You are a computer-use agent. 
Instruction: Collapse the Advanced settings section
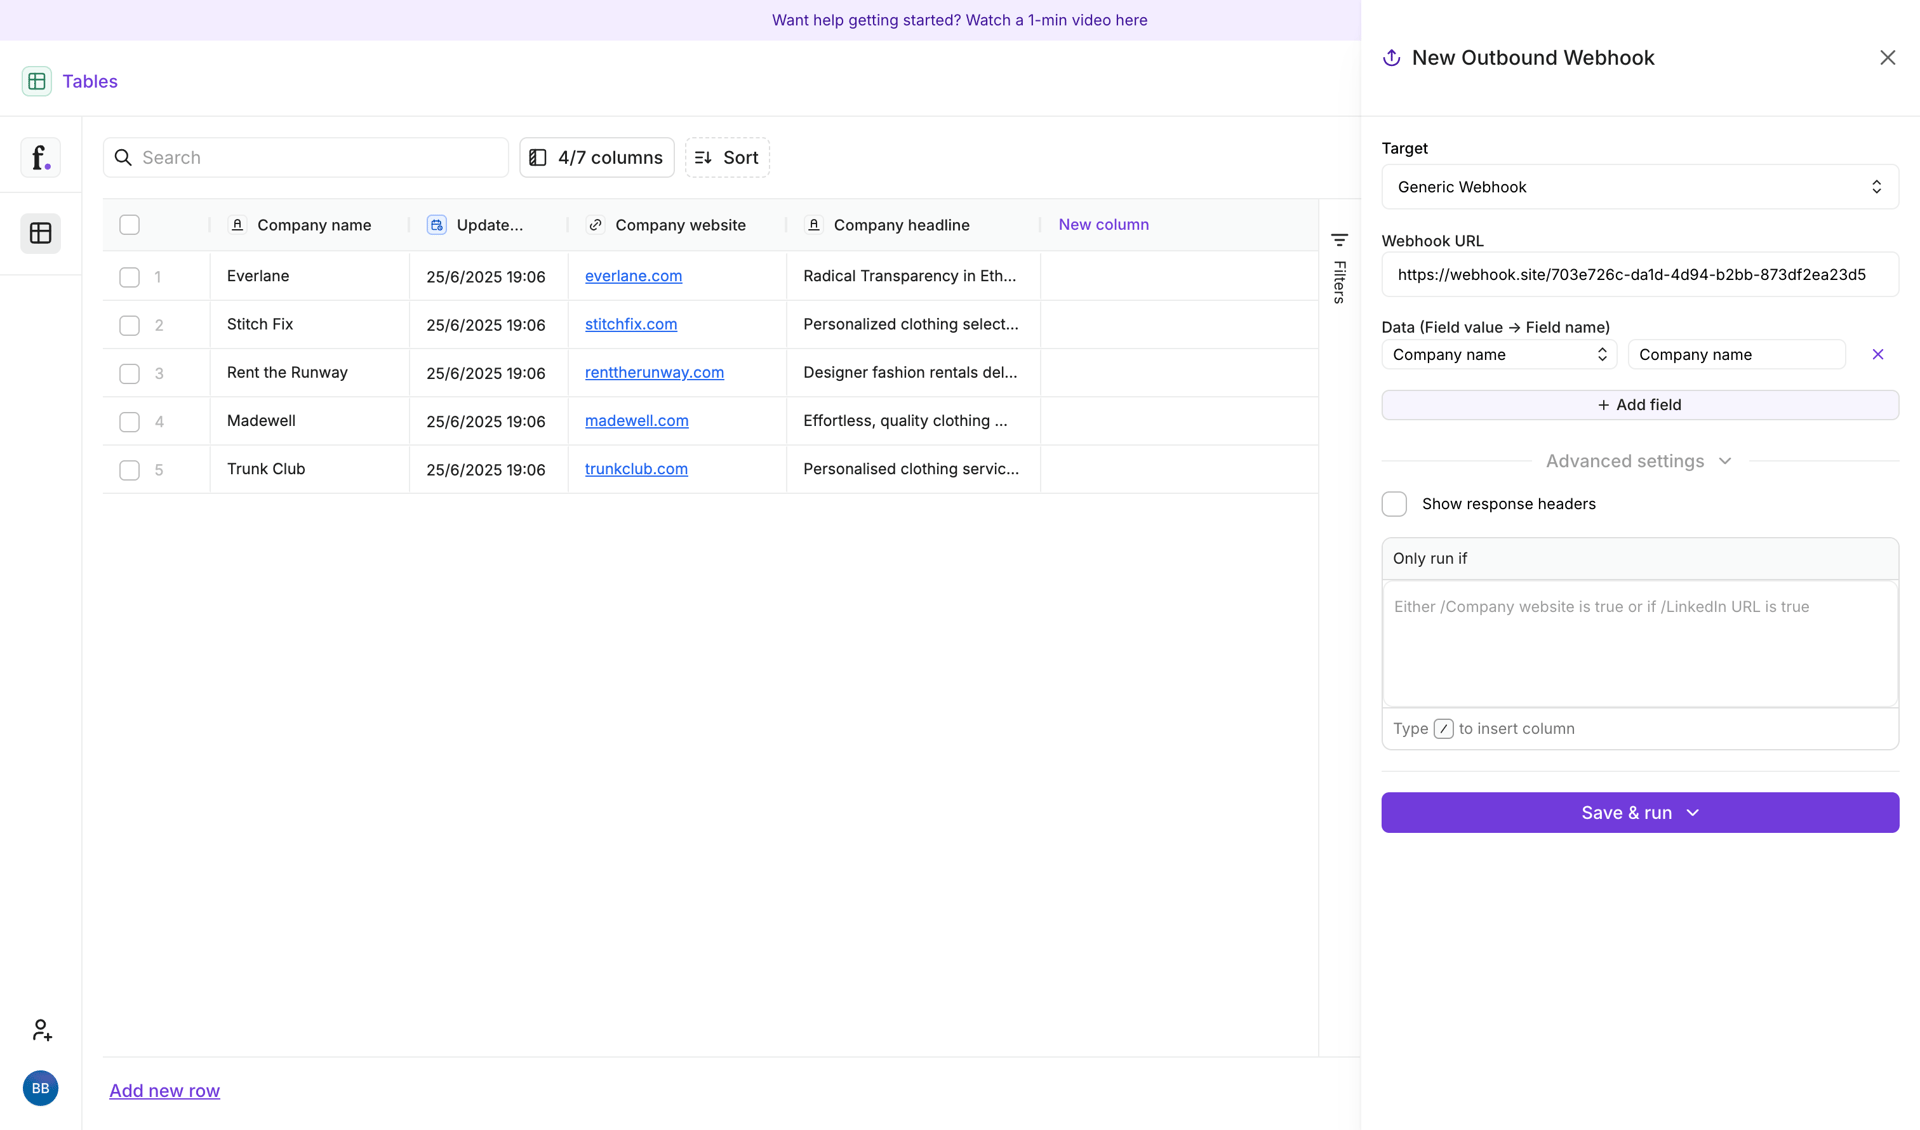pos(1724,461)
